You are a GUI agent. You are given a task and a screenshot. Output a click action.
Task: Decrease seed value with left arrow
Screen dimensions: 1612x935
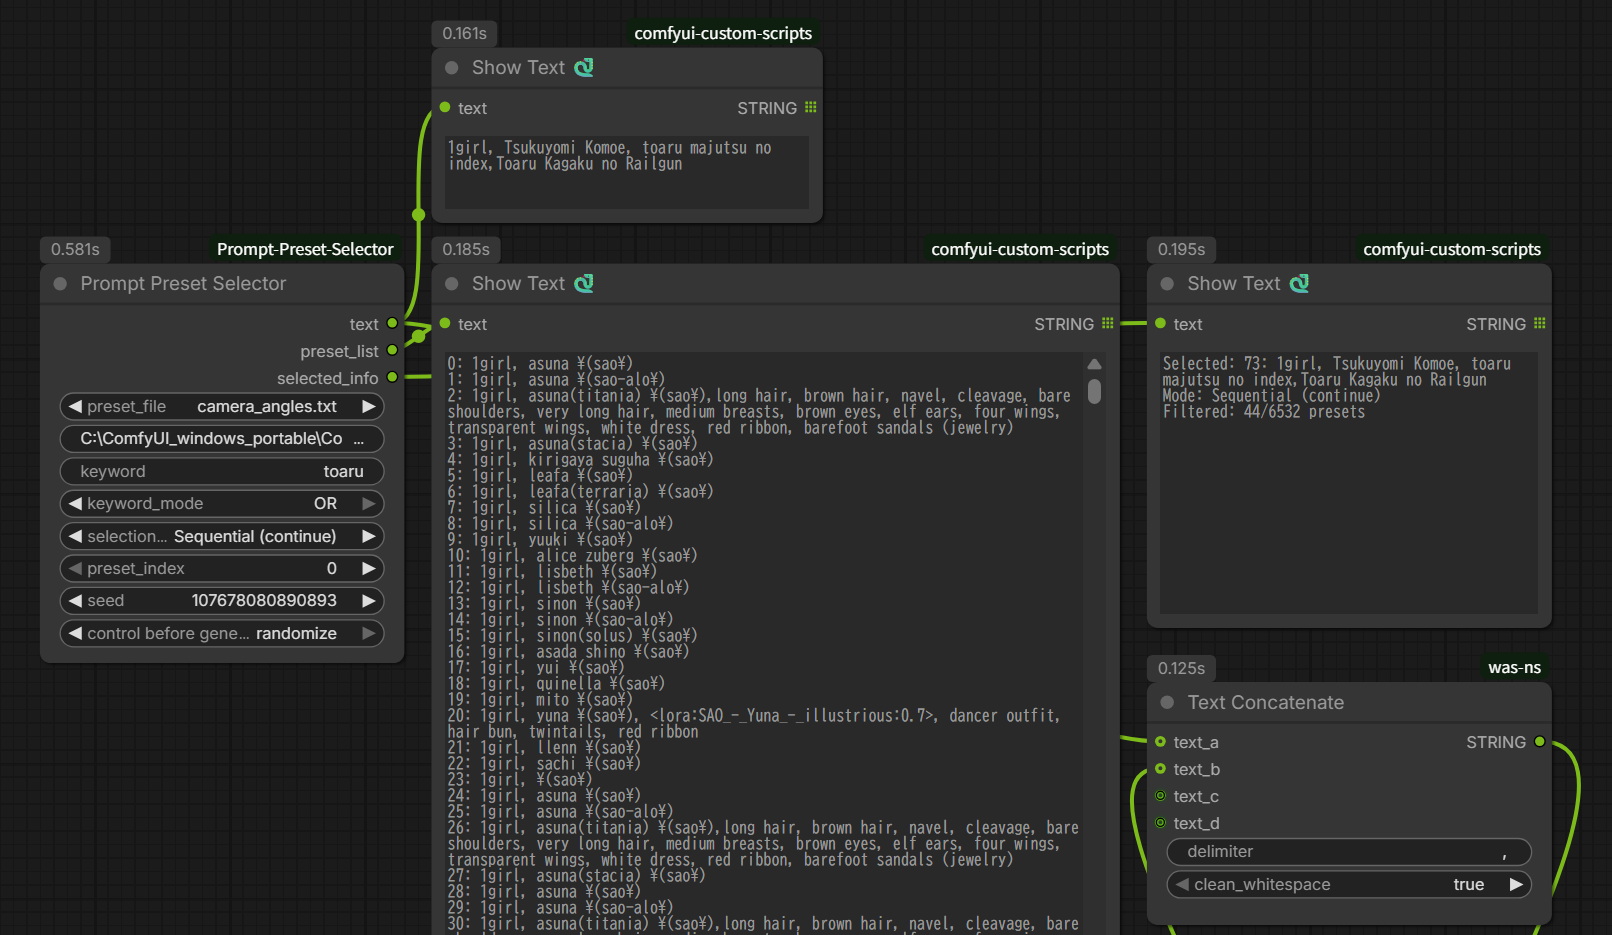(75, 600)
